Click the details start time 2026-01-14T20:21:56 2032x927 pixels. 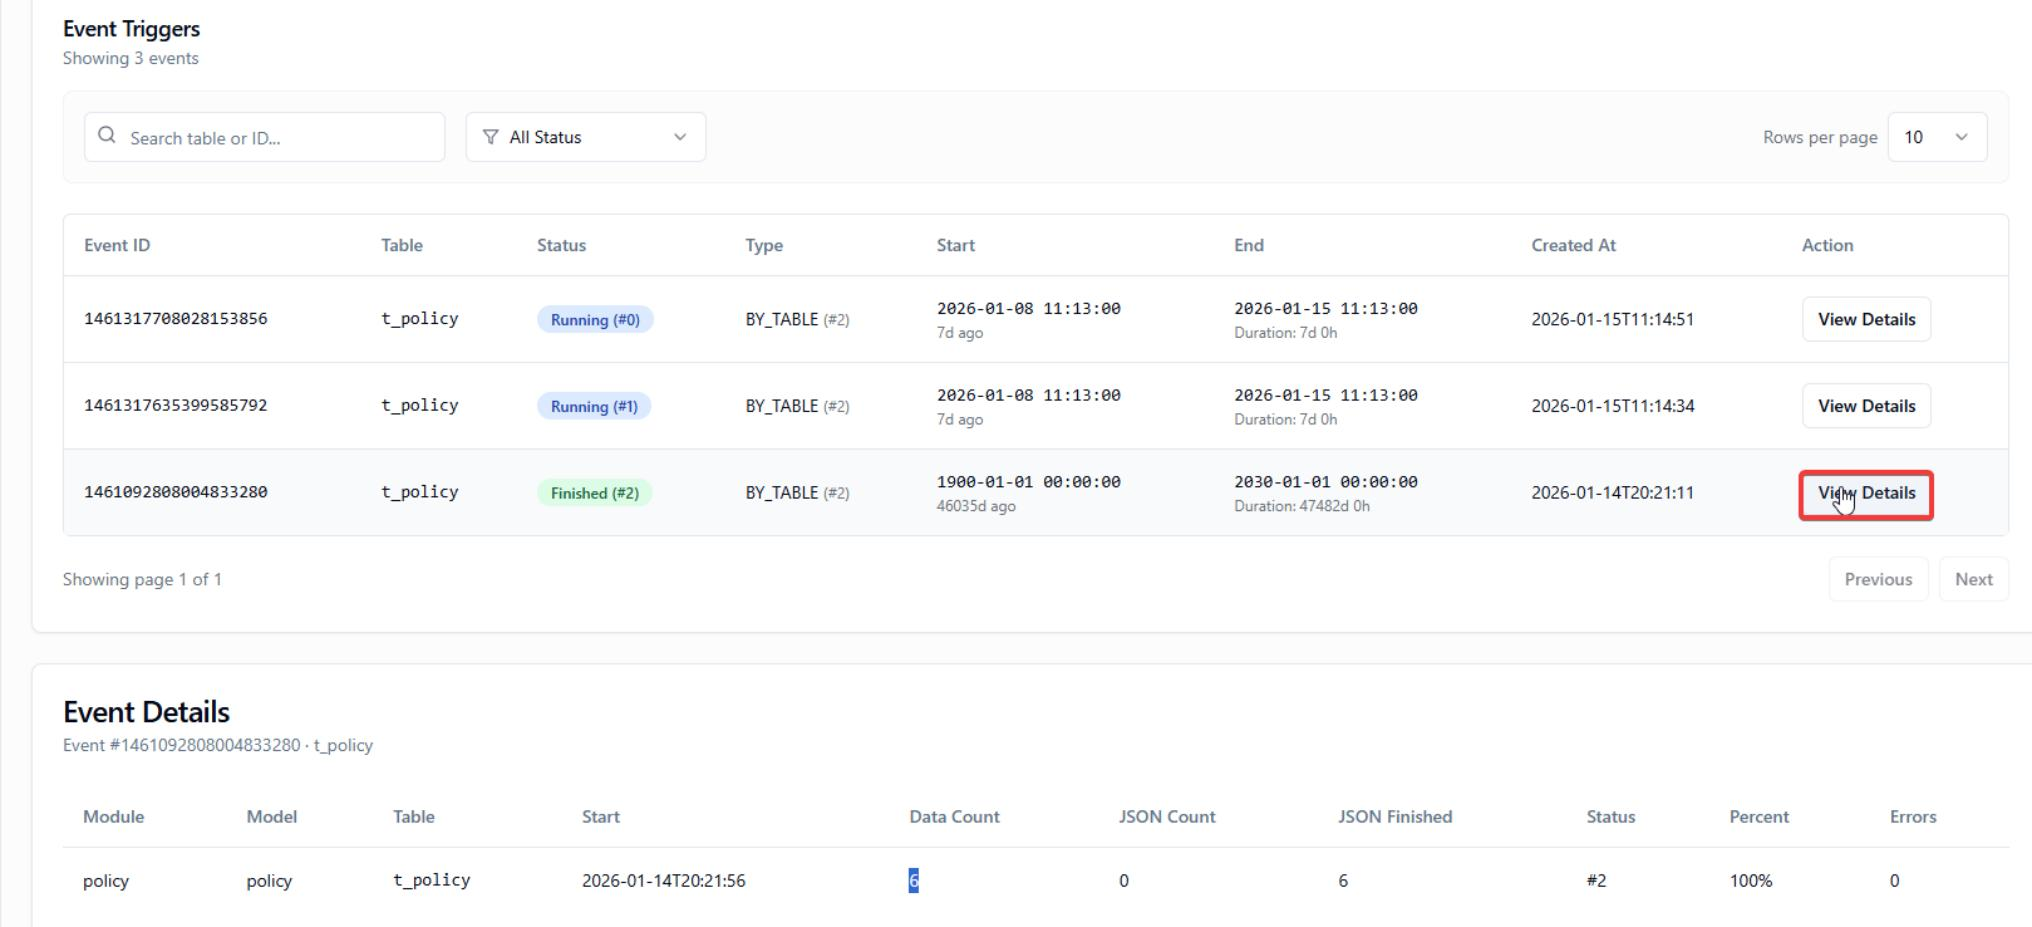(663, 881)
